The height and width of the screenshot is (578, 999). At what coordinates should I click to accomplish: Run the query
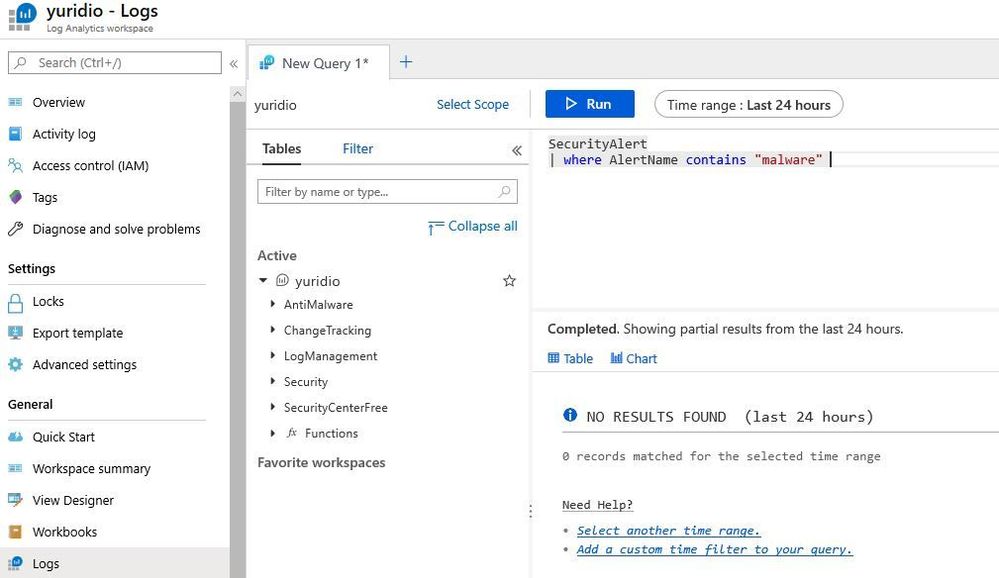click(590, 104)
